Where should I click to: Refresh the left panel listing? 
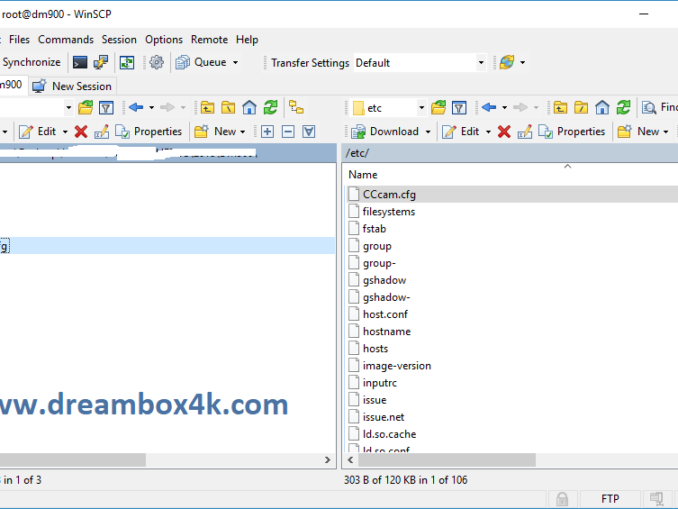[x=271, y=108]
